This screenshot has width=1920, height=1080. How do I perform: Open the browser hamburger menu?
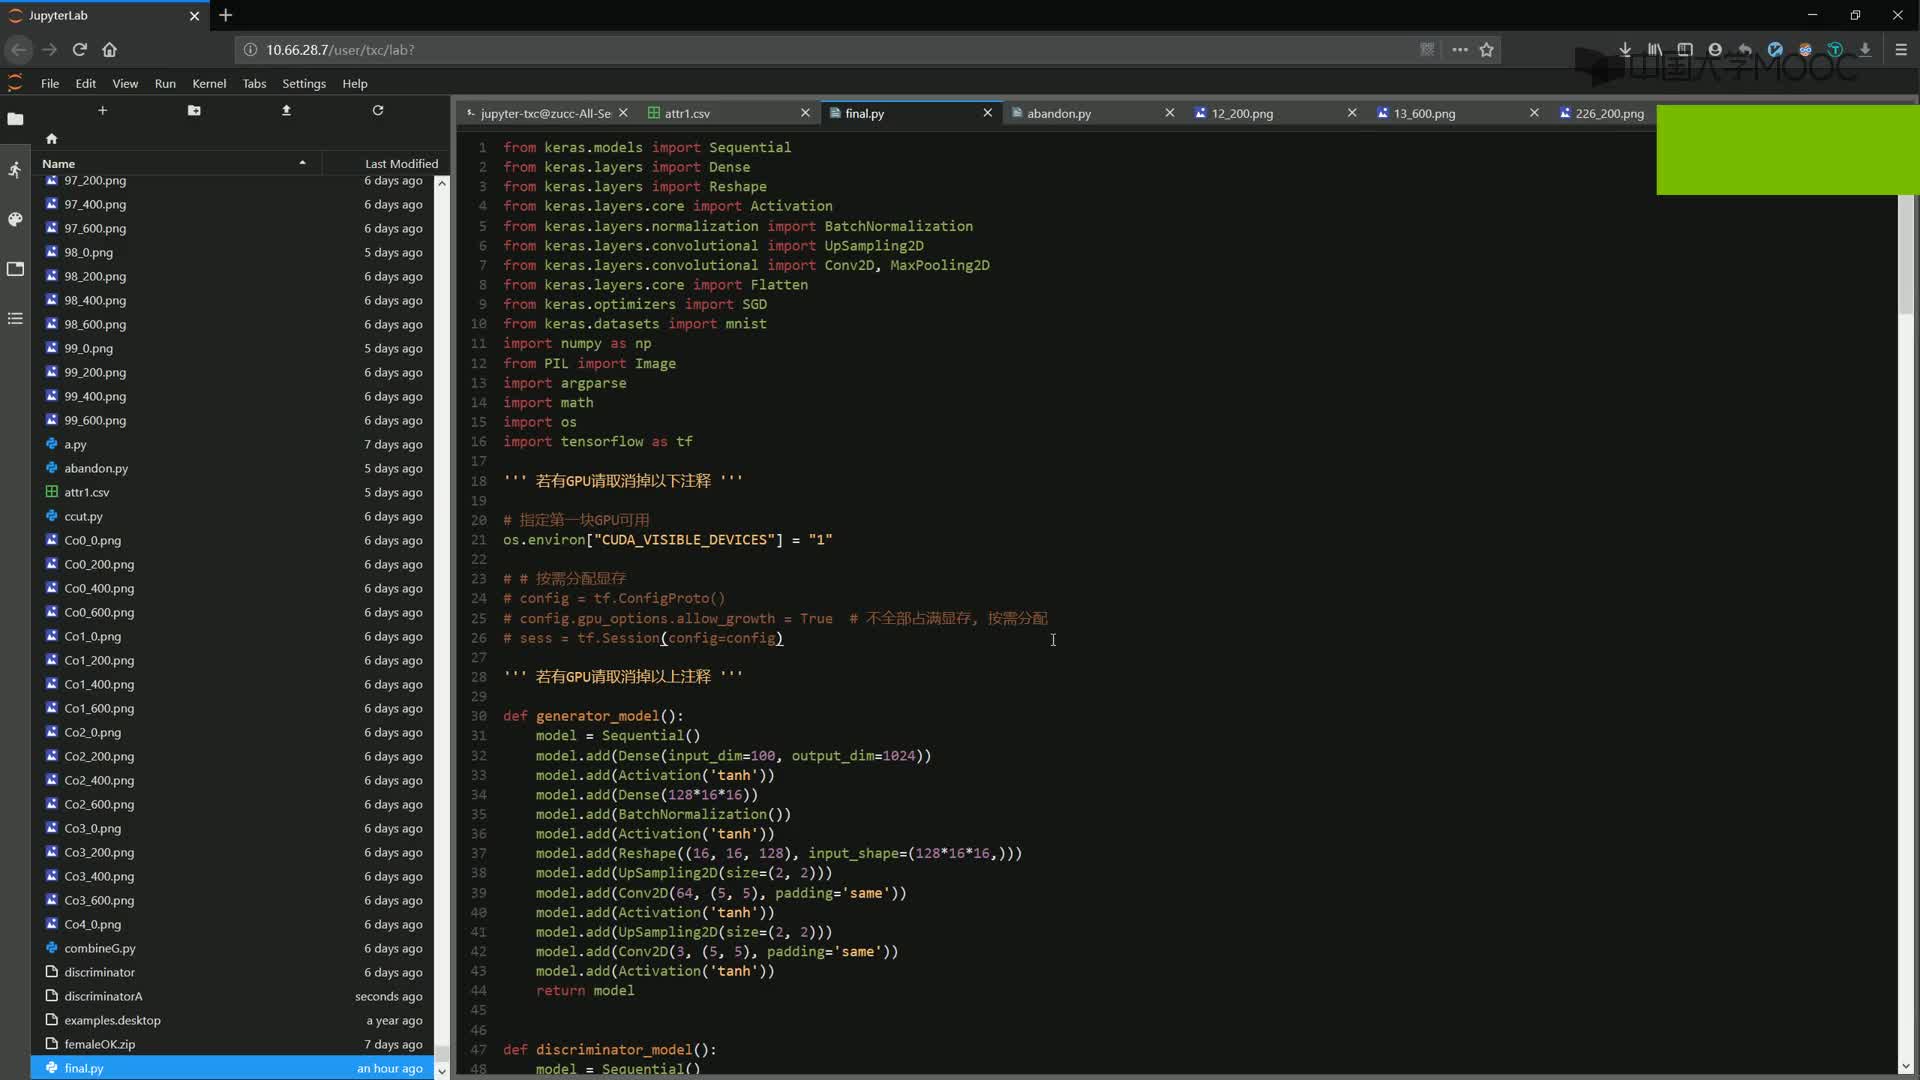click(x=1901, y=49)
